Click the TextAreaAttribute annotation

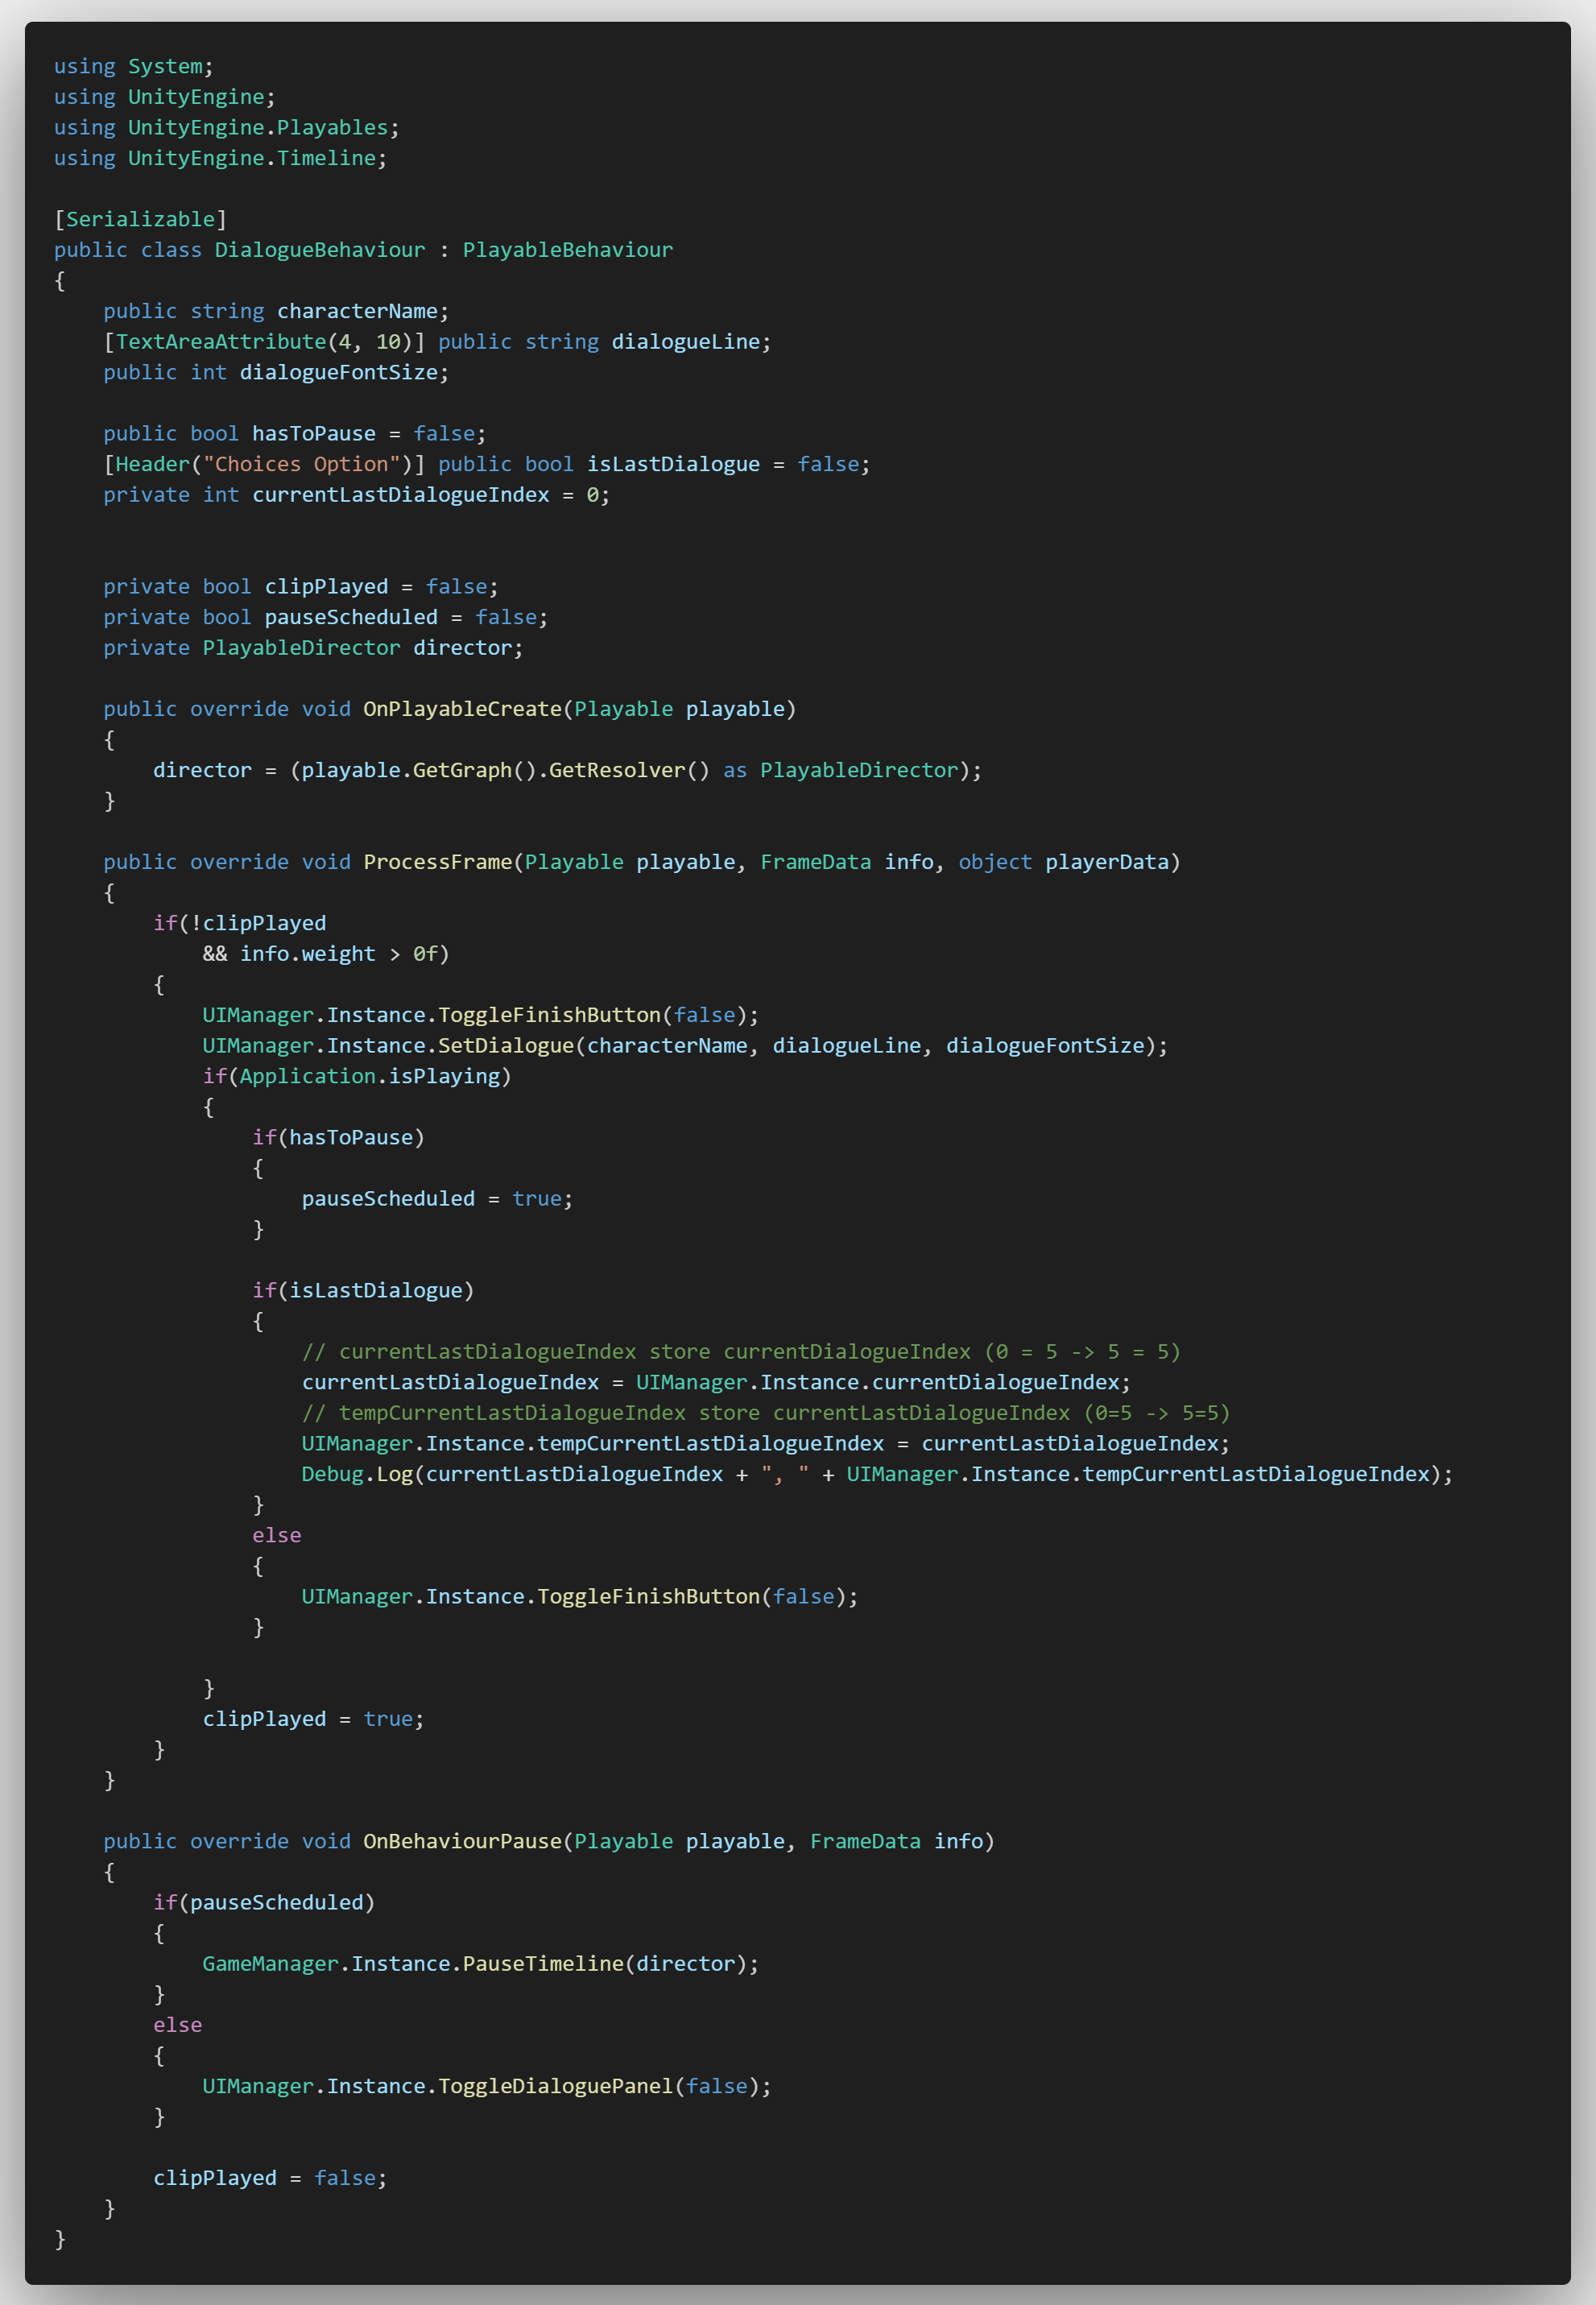221,342
